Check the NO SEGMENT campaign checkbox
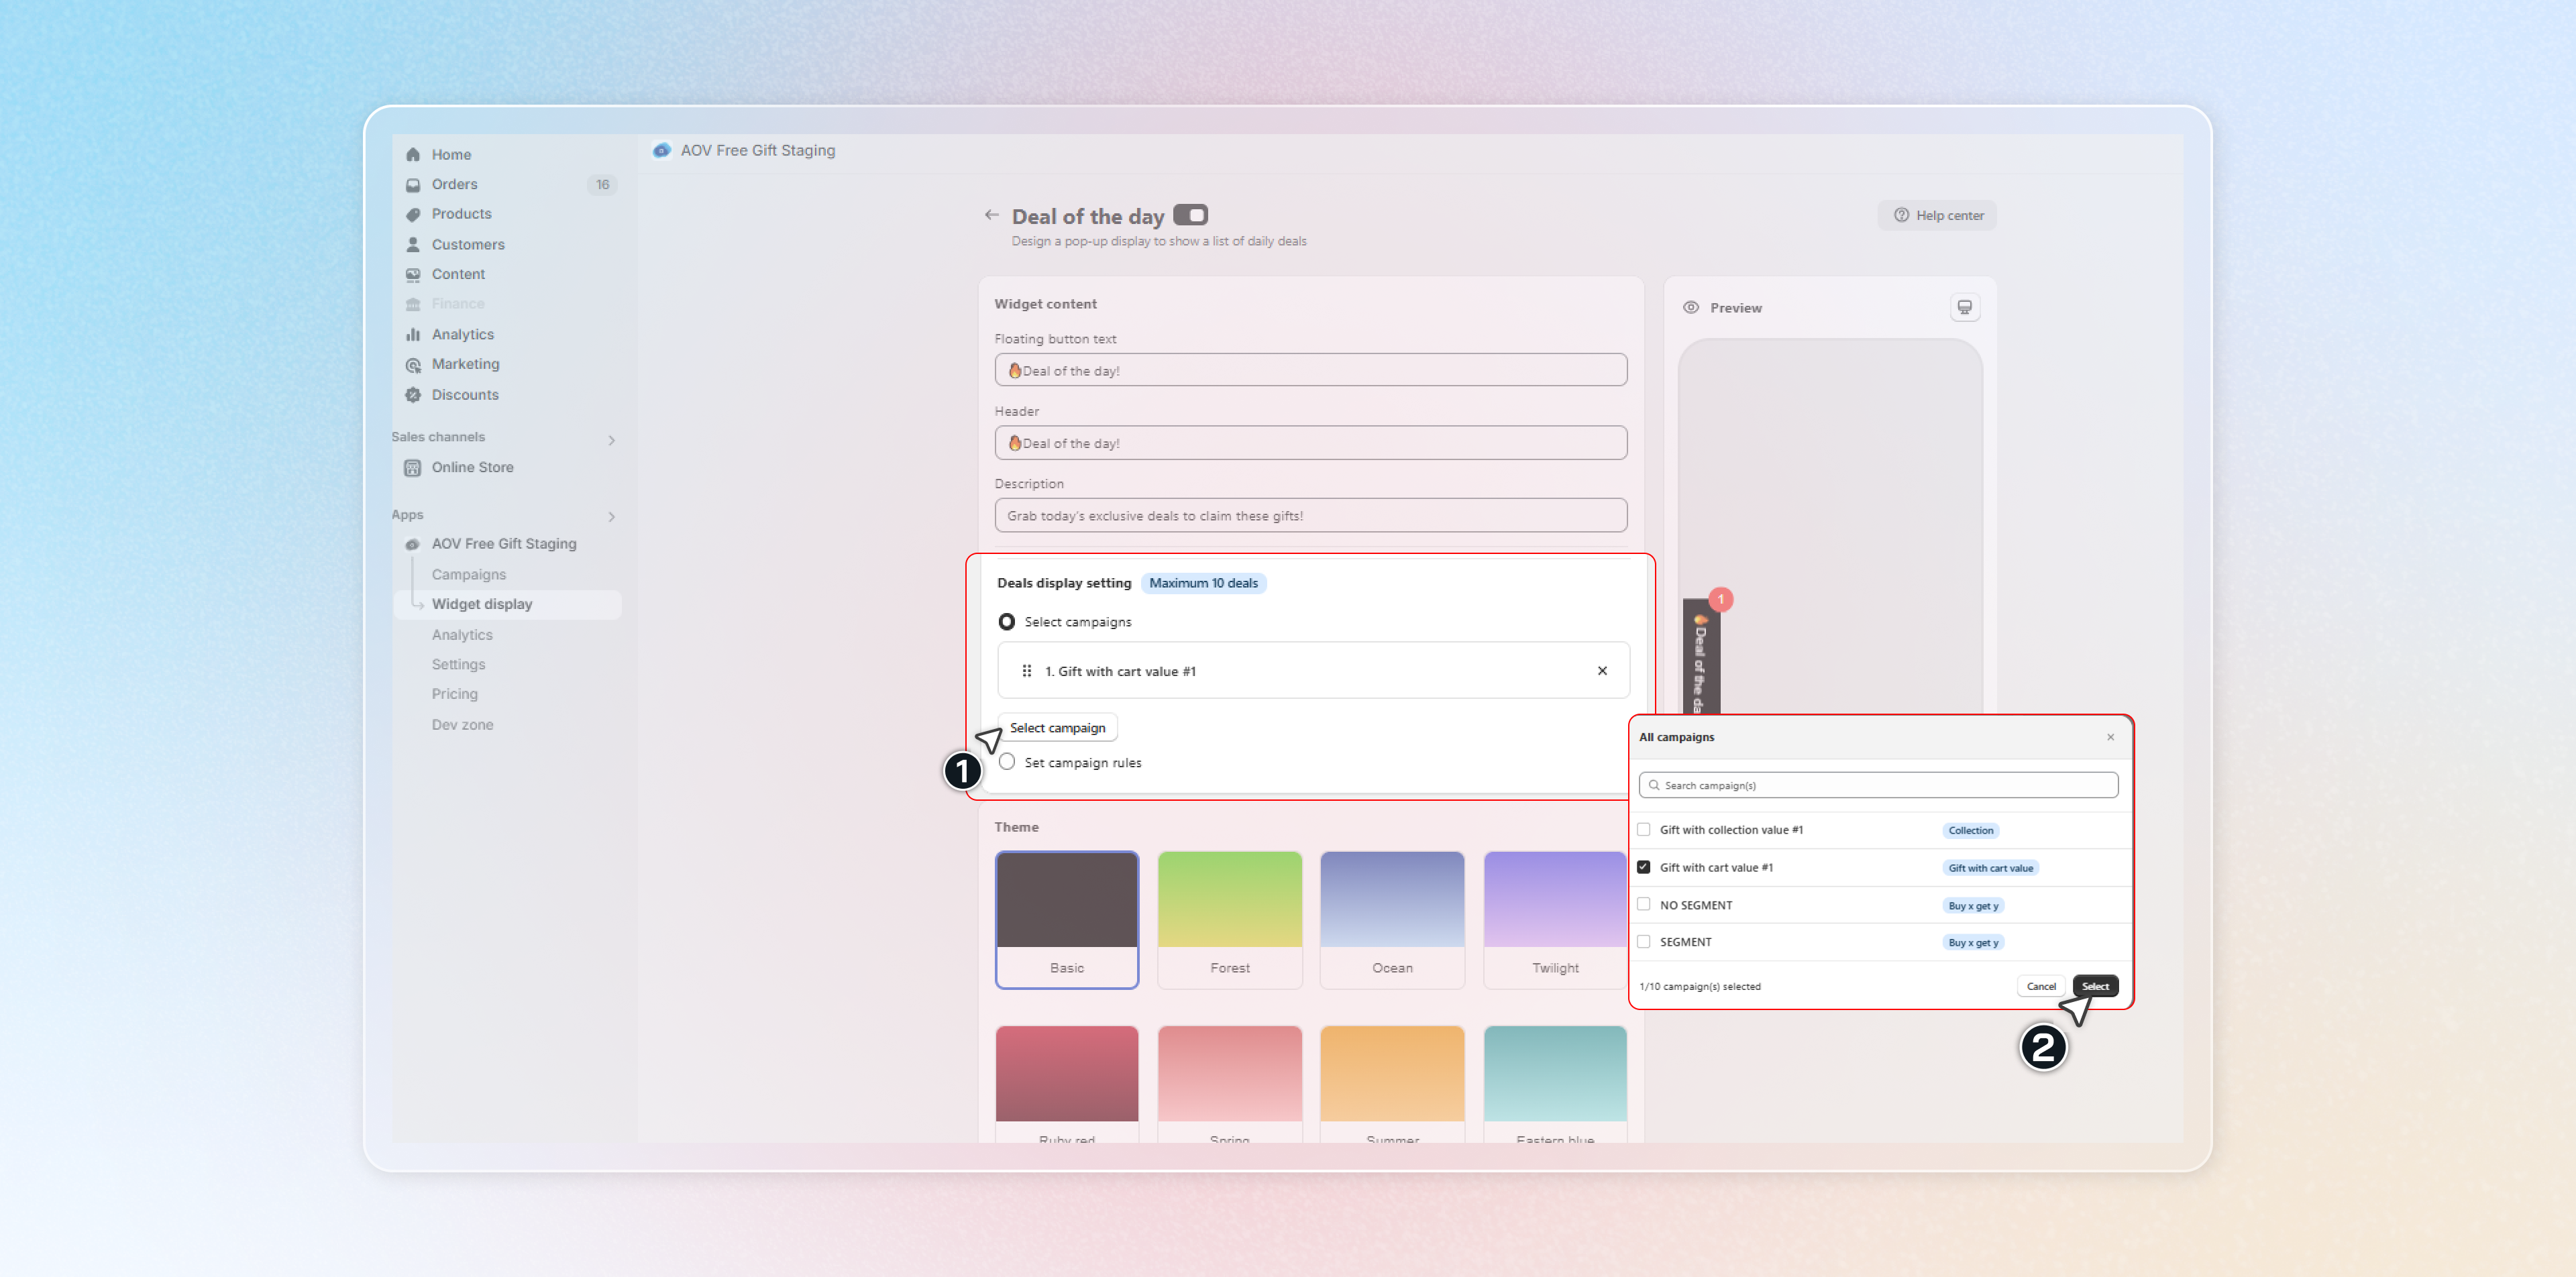Image resolution: width=2576 pixels, height=1277 pixels. 1643,905
